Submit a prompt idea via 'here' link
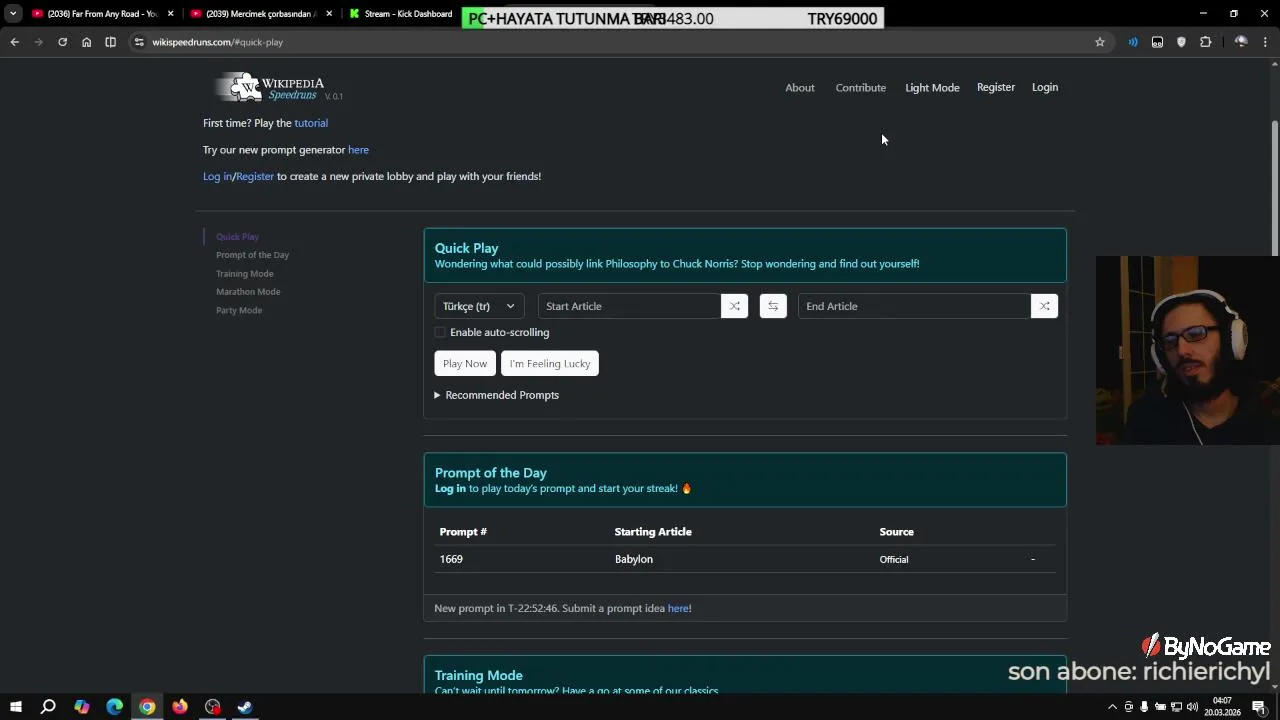The width and height of the screenshot is (1280, 720). tap(678, 608)
